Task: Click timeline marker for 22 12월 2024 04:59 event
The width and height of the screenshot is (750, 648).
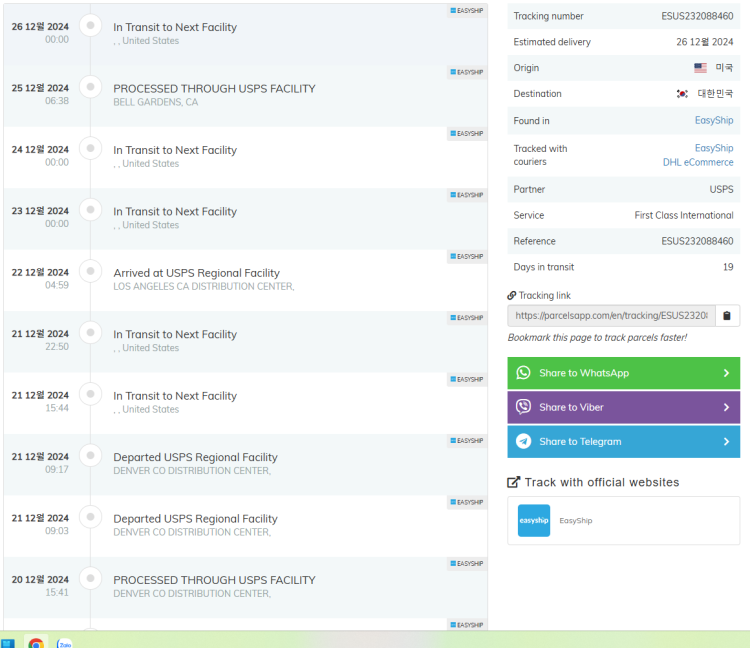Action: pyautogui.click(x=90, y=271)
